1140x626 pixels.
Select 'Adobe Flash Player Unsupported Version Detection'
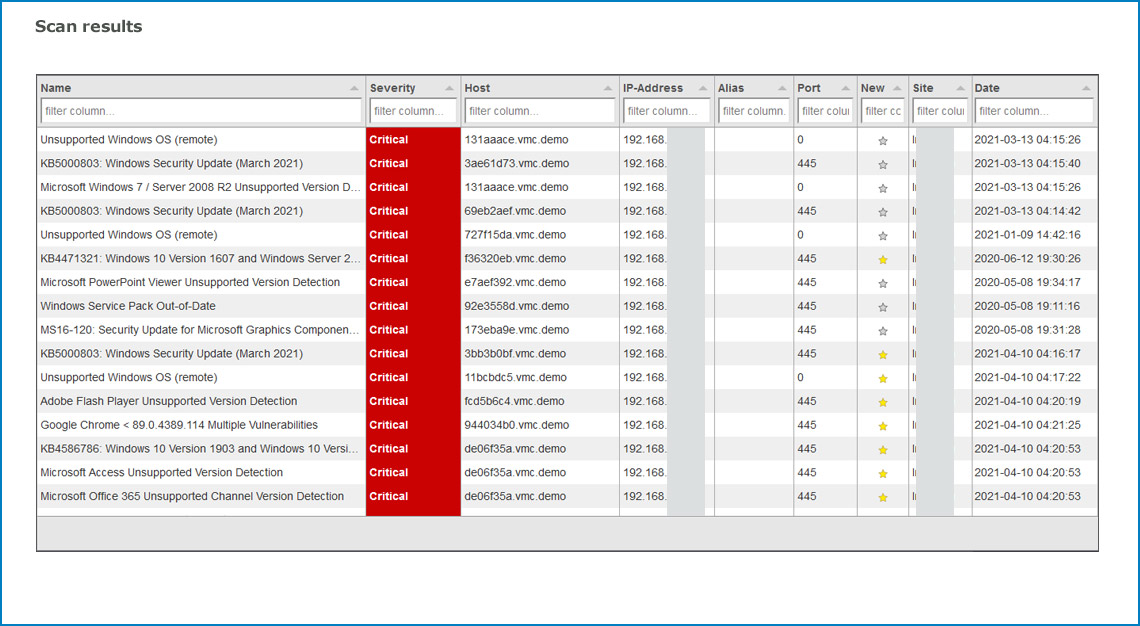pyautogui.click(x=169, y=401)
